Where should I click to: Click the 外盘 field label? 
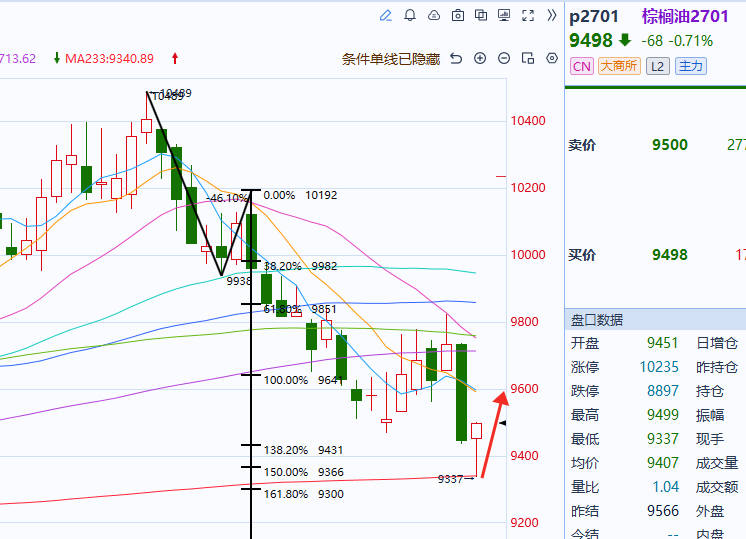(710, 511)
